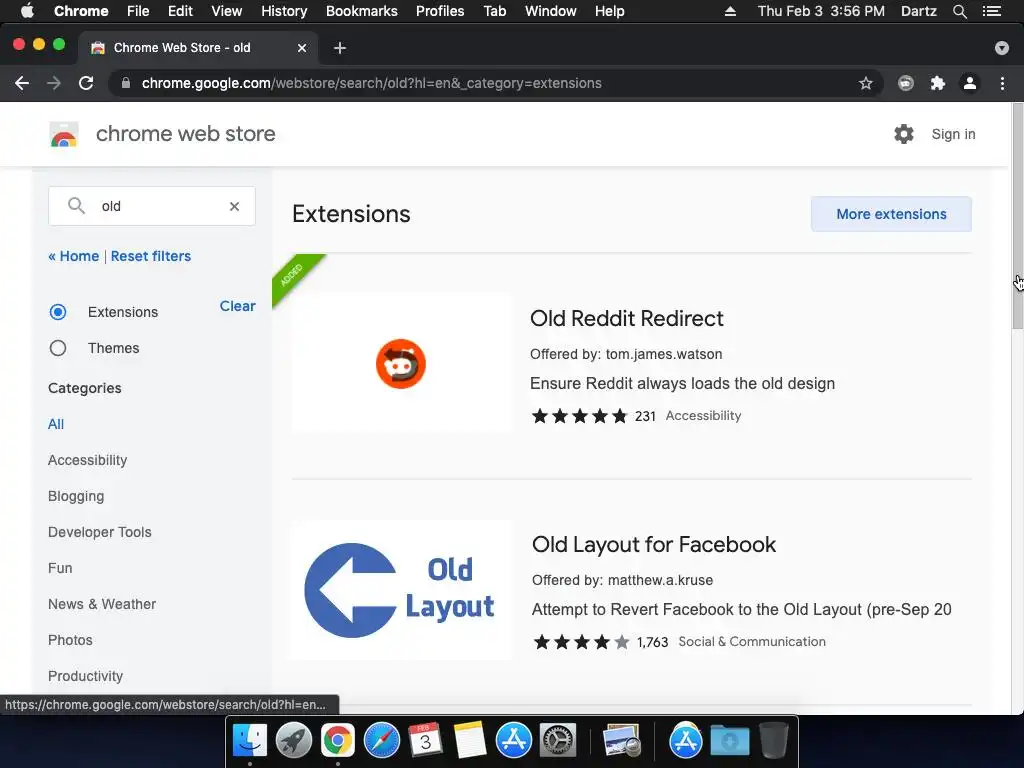Click the Reset filters link

click(x=151, y=256)
